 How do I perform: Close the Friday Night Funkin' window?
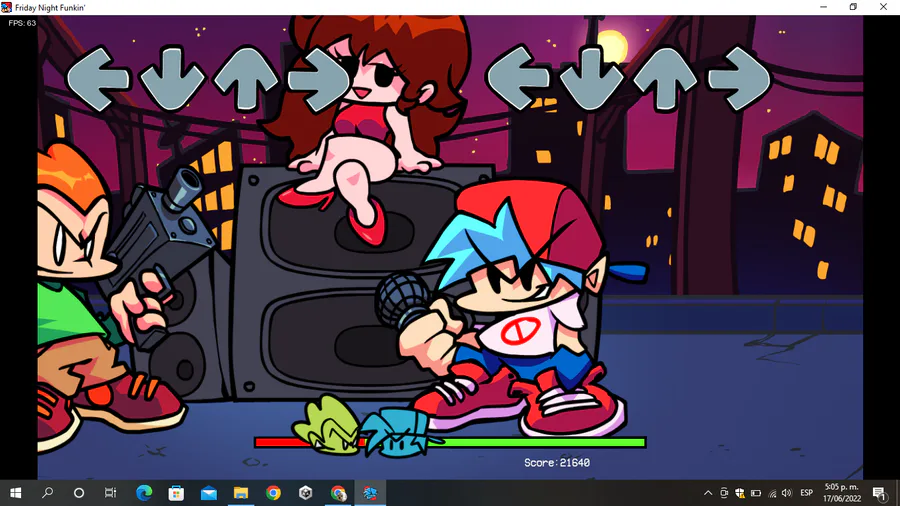coord(883,7)
